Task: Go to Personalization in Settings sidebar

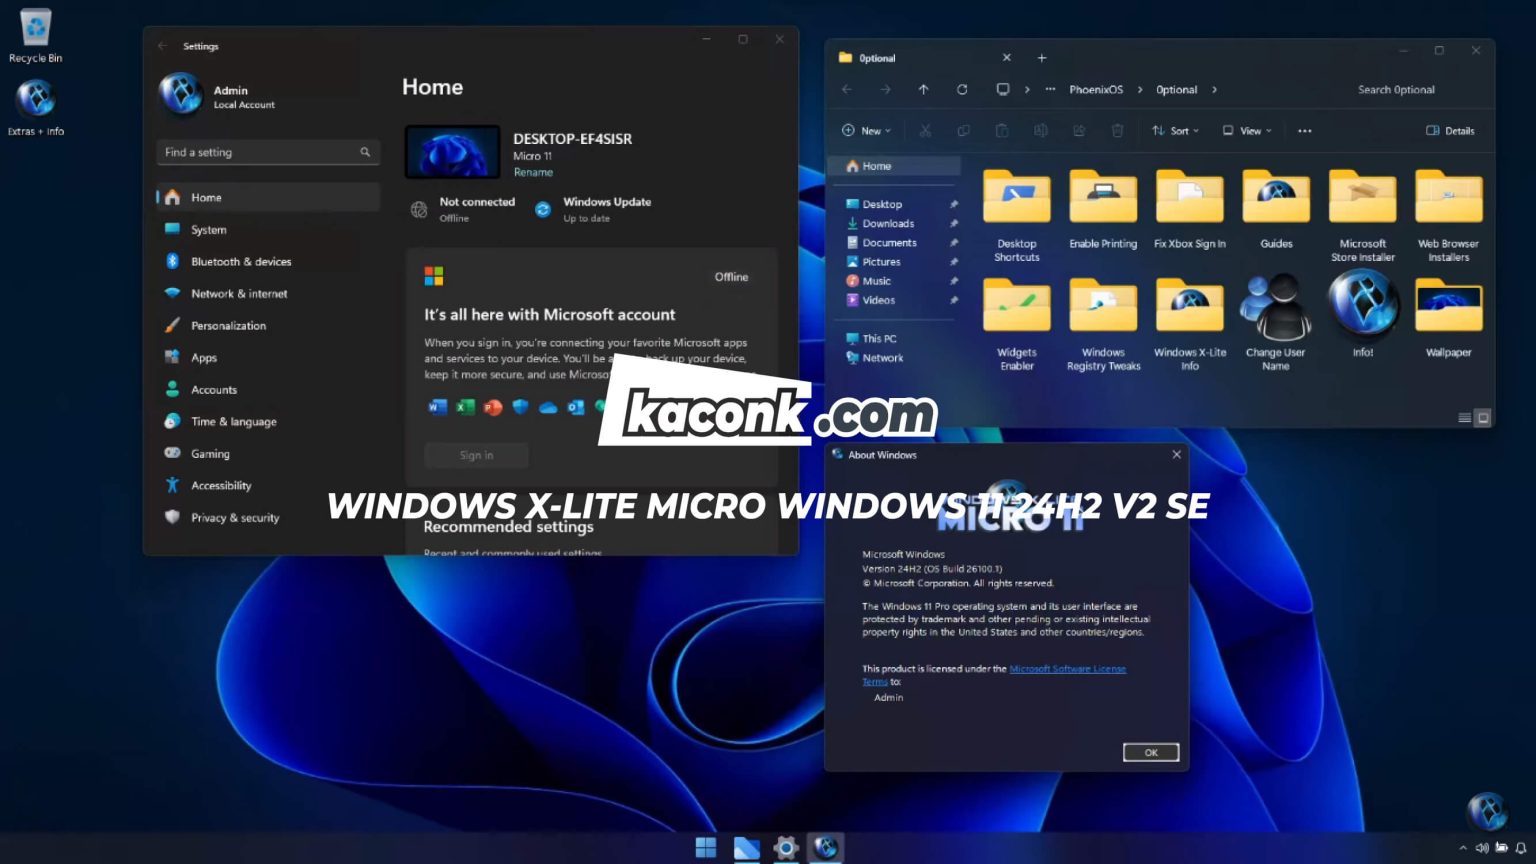Action: pos(268,325)
